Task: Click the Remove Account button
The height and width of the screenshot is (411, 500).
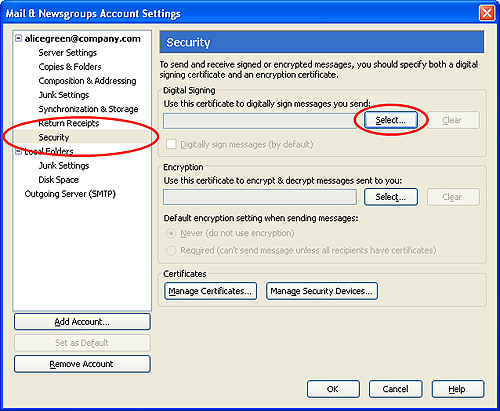Action: [x=82, y=364]
